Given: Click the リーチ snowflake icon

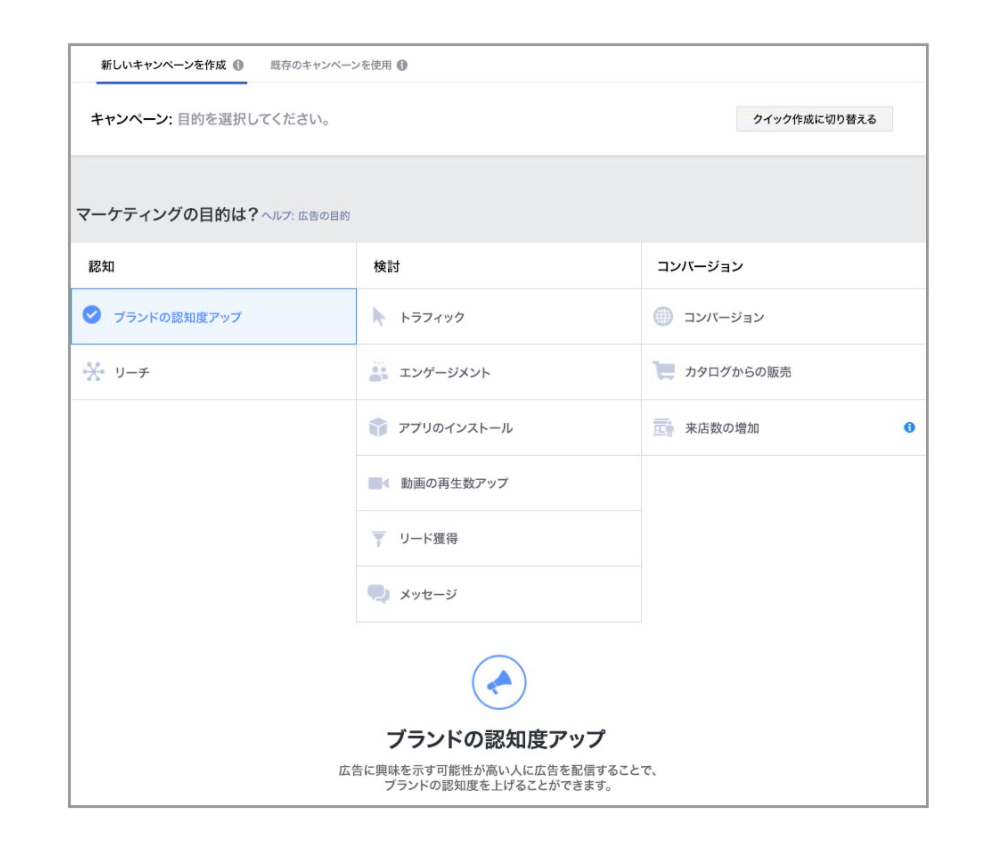Looking at the screenshot, I should [93, 371].
